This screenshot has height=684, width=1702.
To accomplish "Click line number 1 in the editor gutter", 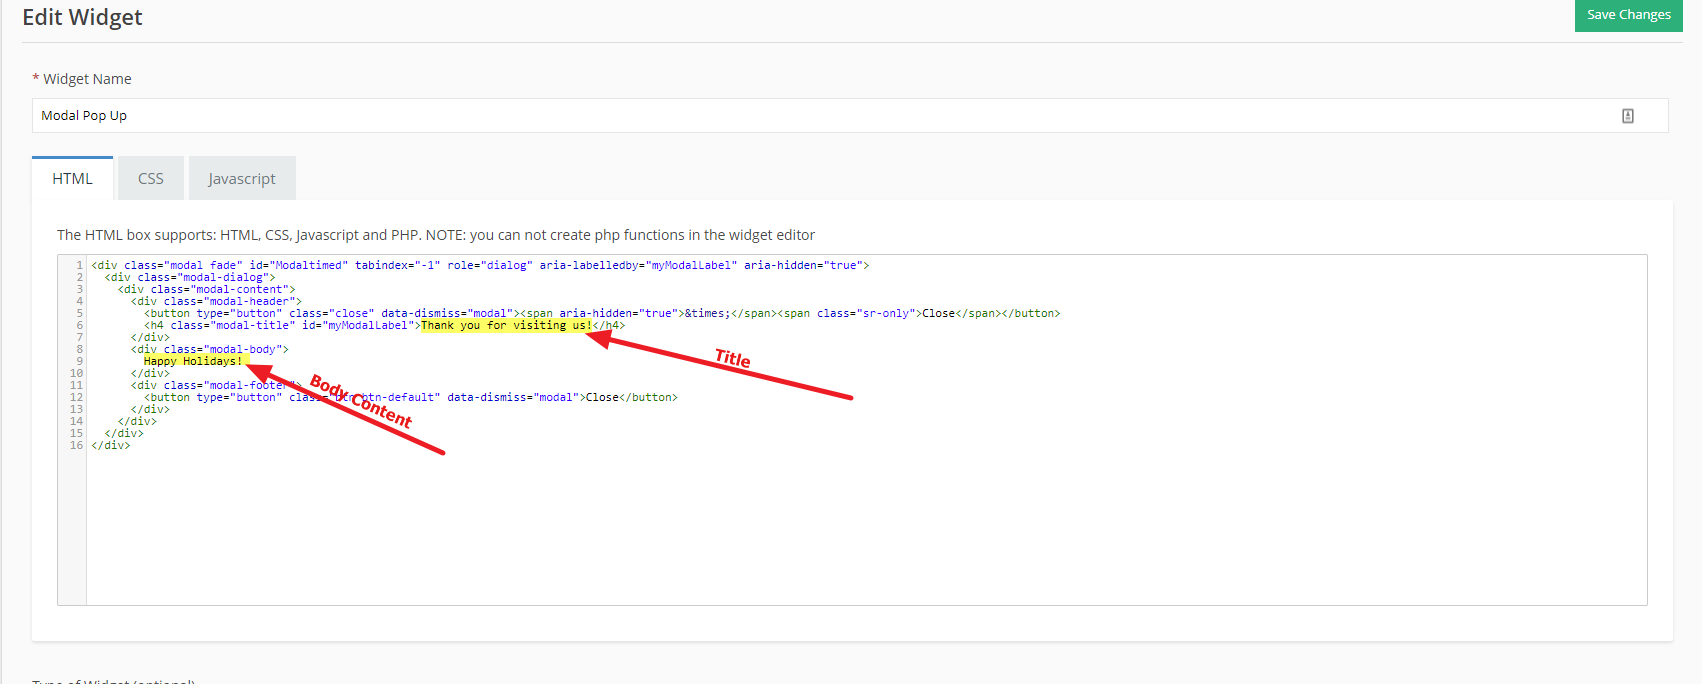I will click(79, 265).
